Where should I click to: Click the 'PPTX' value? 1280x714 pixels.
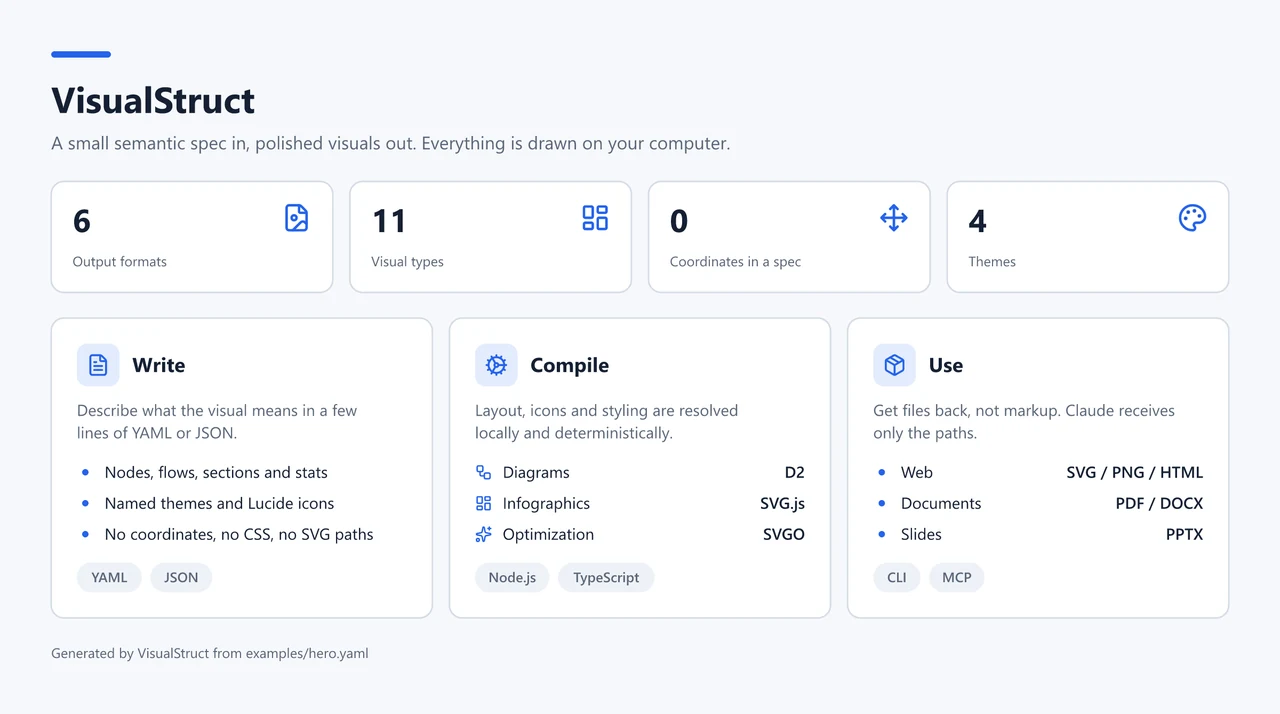tap(1184, 535)
